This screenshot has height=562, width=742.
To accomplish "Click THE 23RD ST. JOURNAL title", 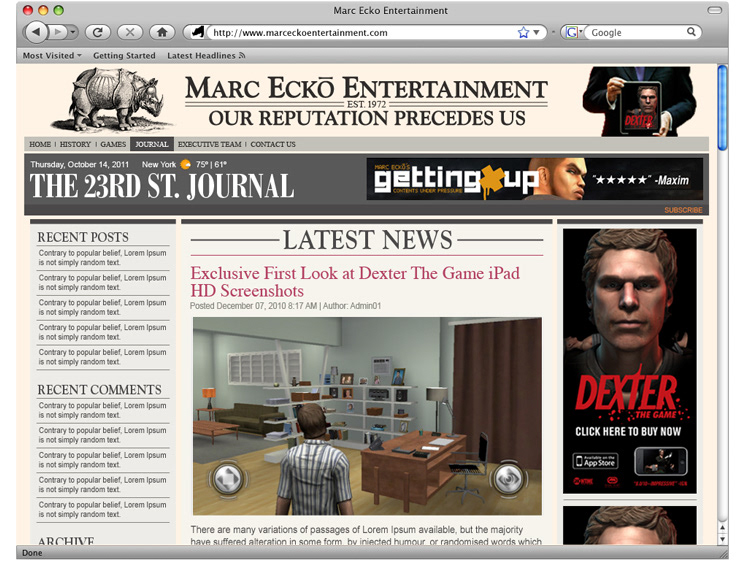I will click(162, 186).
